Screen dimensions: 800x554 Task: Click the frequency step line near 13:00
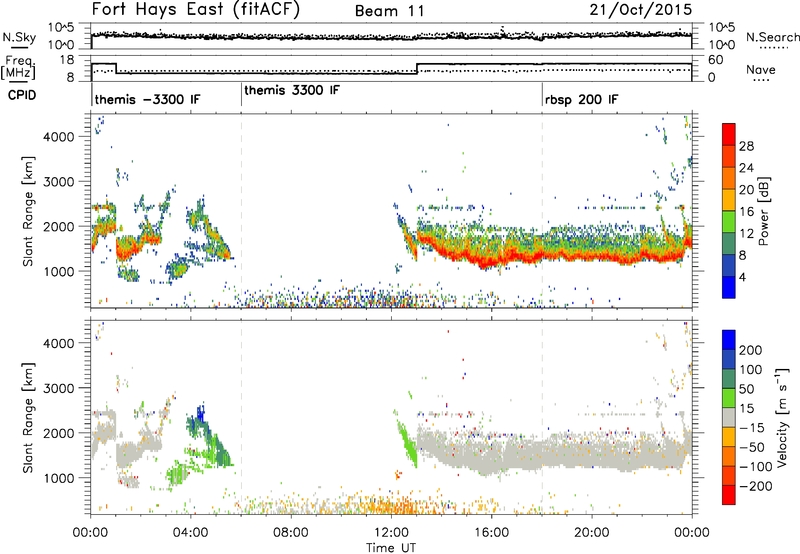click(x=417, y=69)
